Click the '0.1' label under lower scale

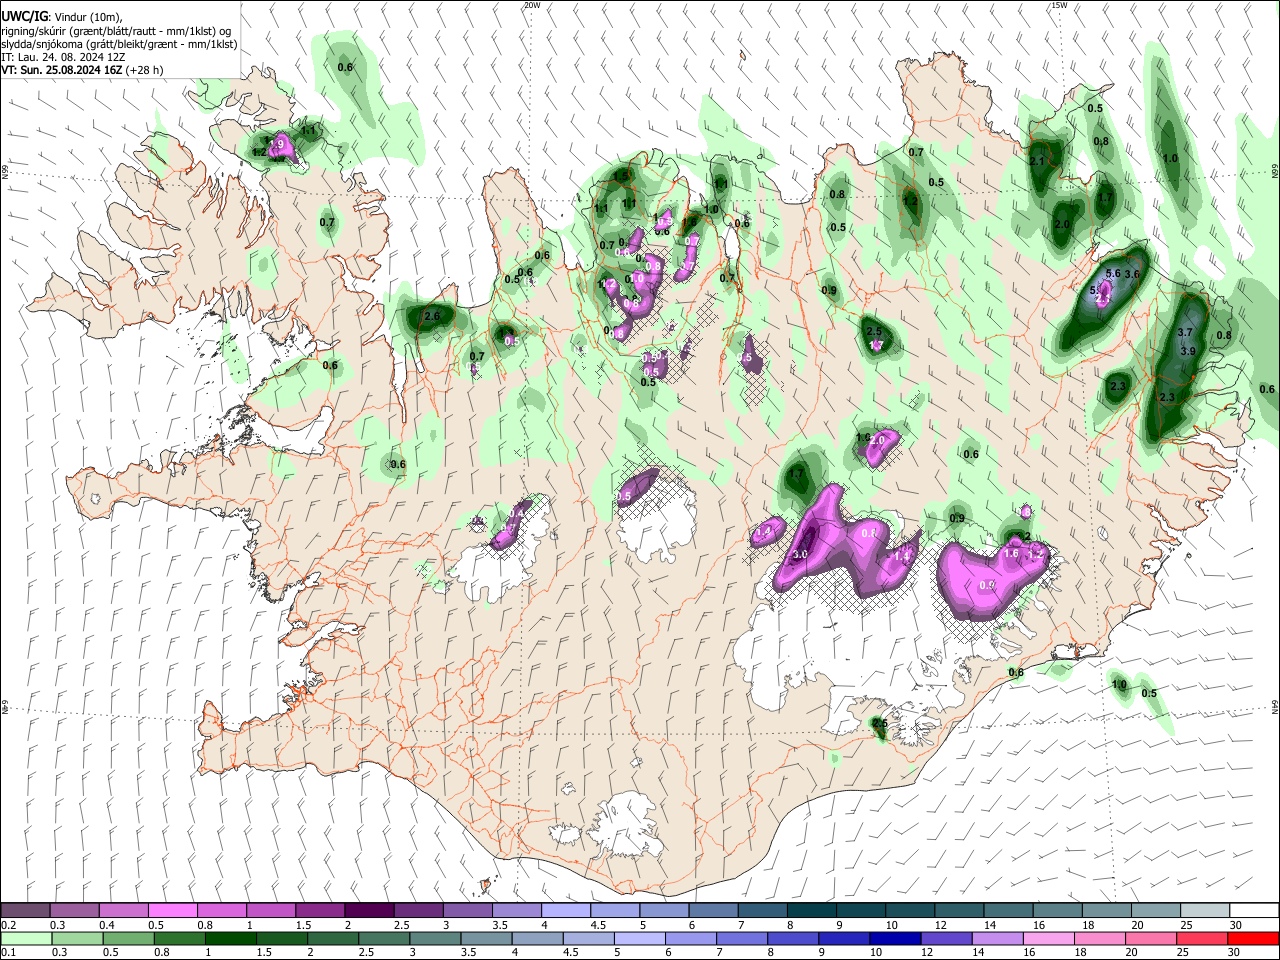(x=8, y=953)
